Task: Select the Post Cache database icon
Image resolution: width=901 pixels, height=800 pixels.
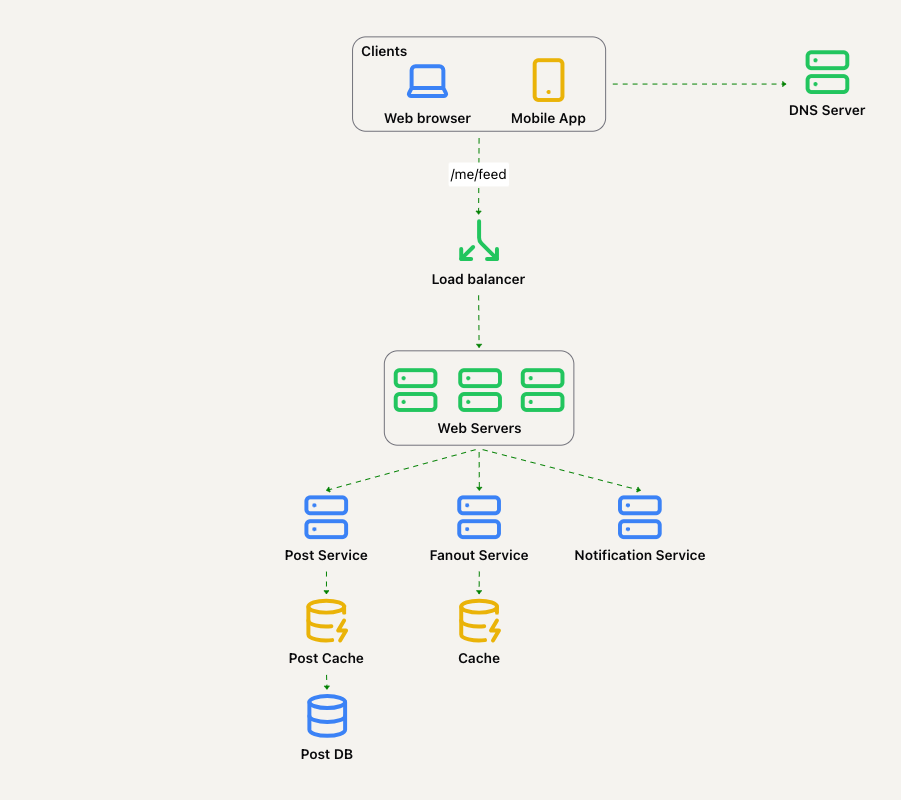Action: pos(326,621)
